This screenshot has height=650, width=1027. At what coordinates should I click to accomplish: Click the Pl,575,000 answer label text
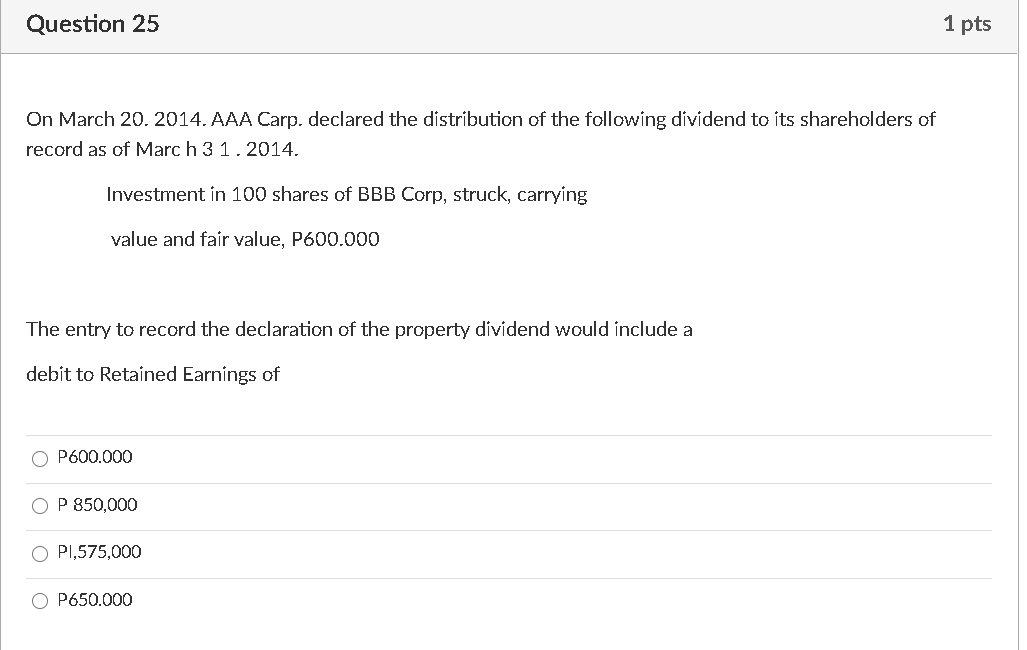click(100, 552)
